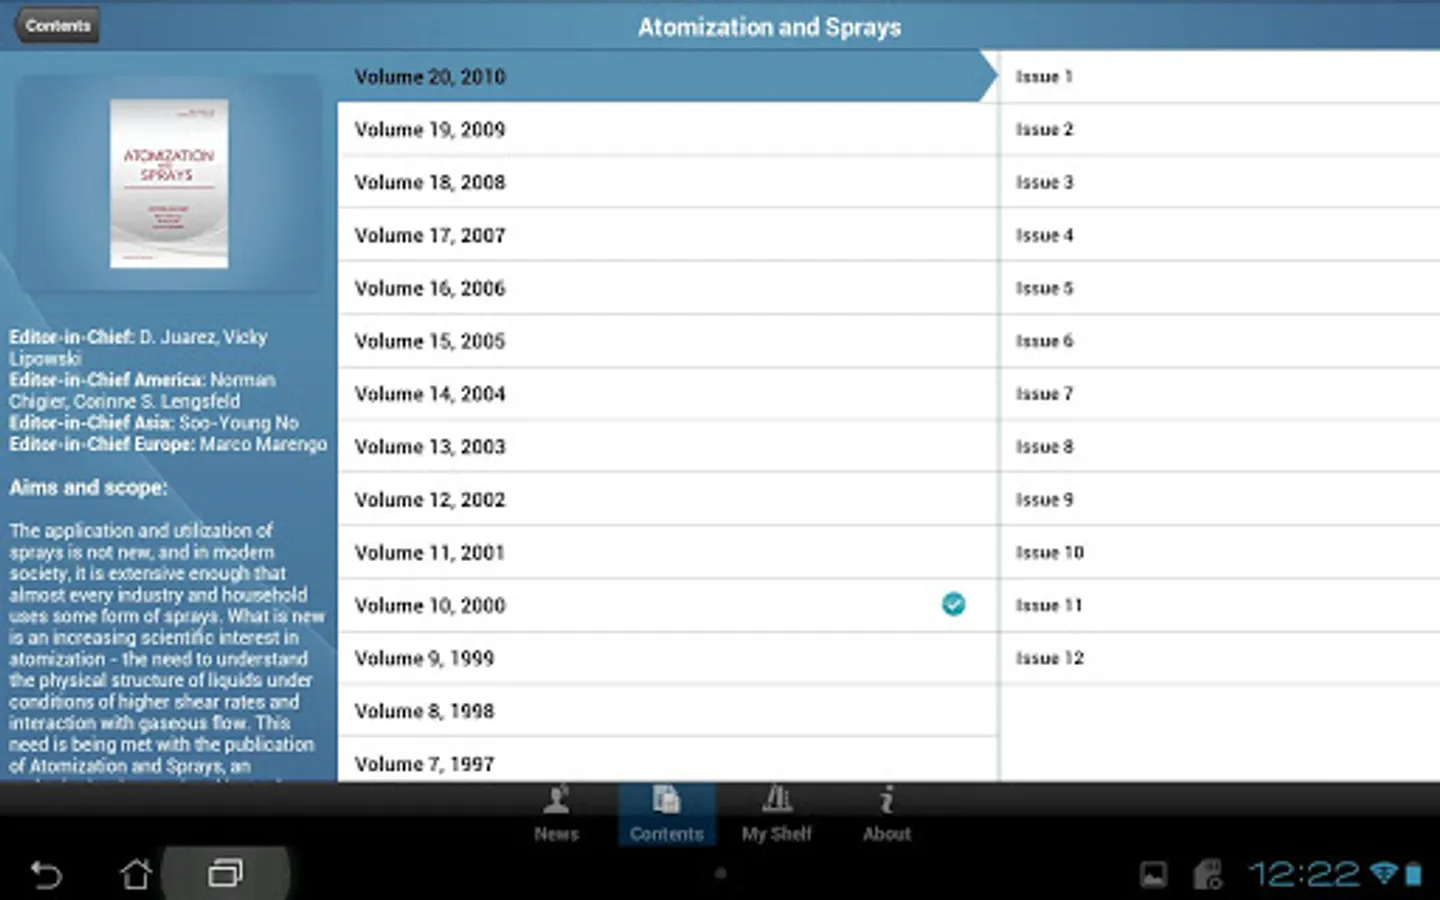The width and height of the screenshot is (1440, 900).
Task: Open the About tab
Action: [x=886, y=814]
